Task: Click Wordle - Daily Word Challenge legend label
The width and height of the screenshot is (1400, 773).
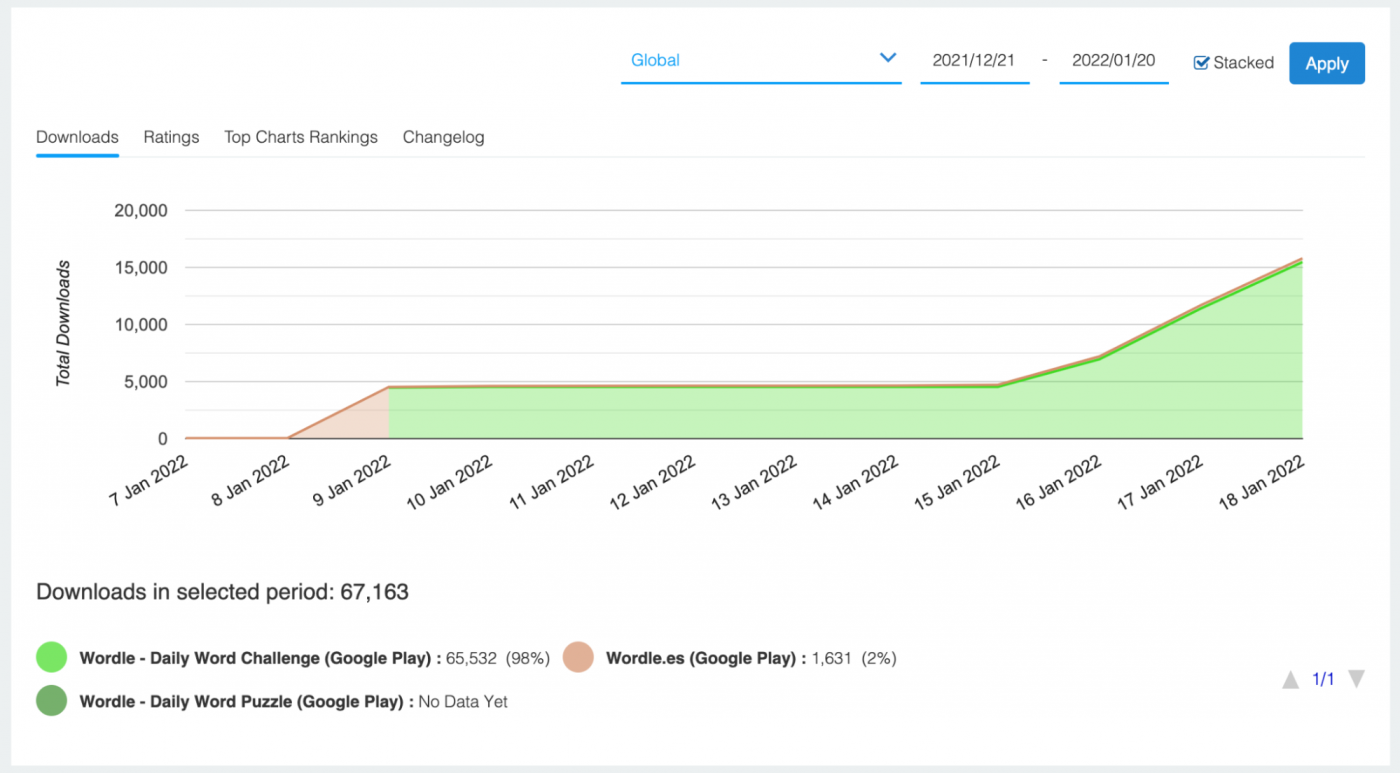Action: pos(261,658)
